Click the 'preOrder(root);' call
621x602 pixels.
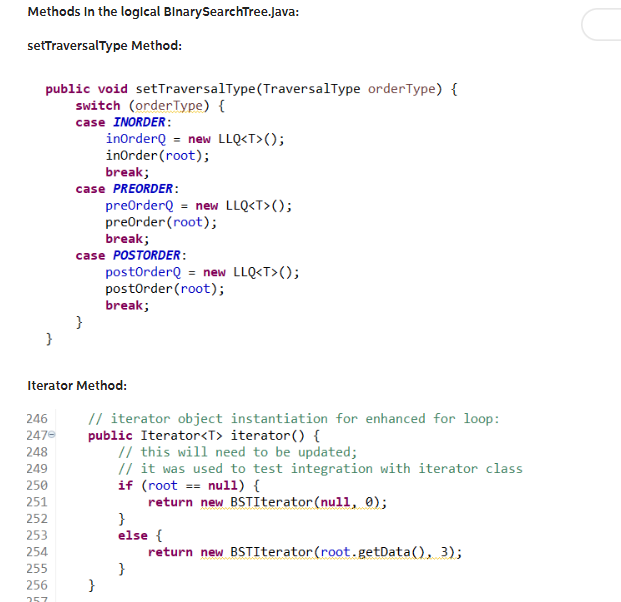coord(161,222)
